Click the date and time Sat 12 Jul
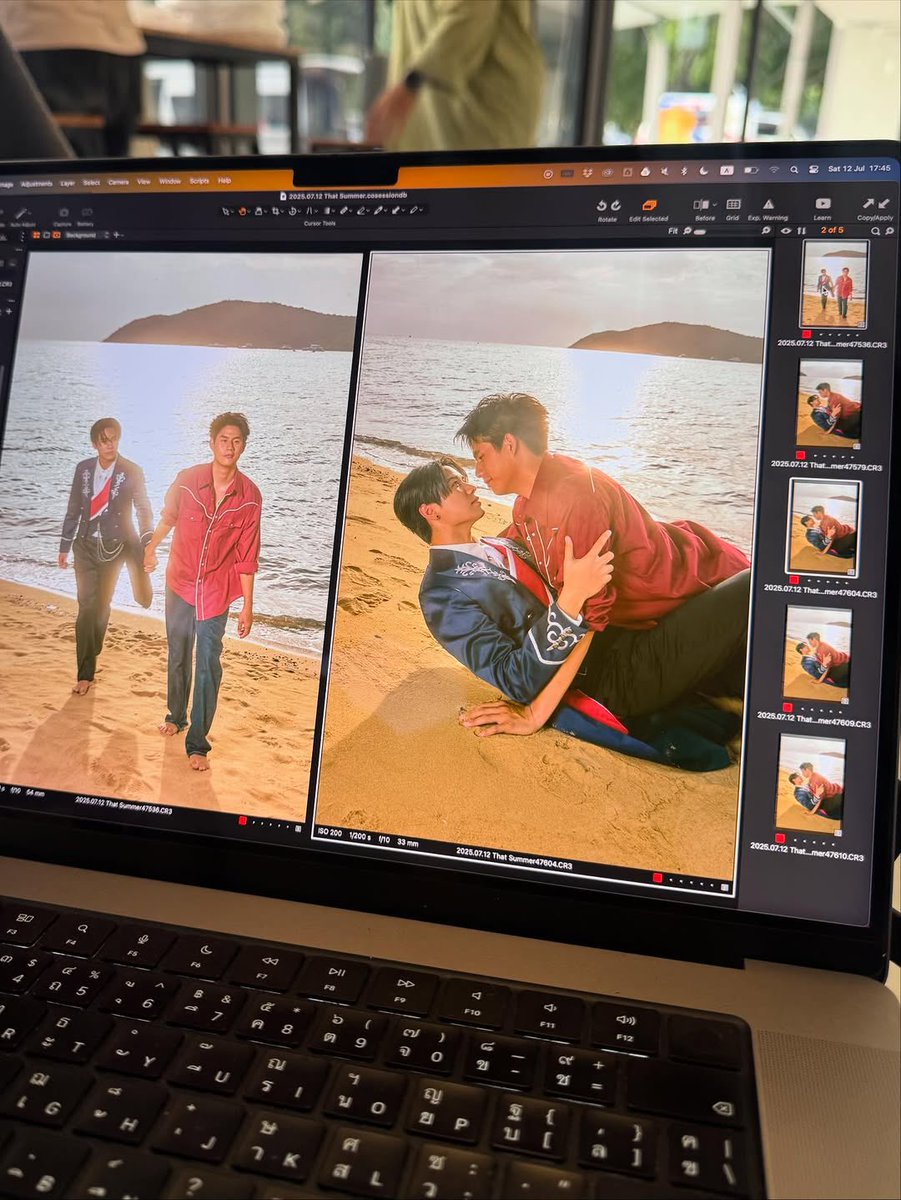The image size is (901, 1200). (859, 168)
